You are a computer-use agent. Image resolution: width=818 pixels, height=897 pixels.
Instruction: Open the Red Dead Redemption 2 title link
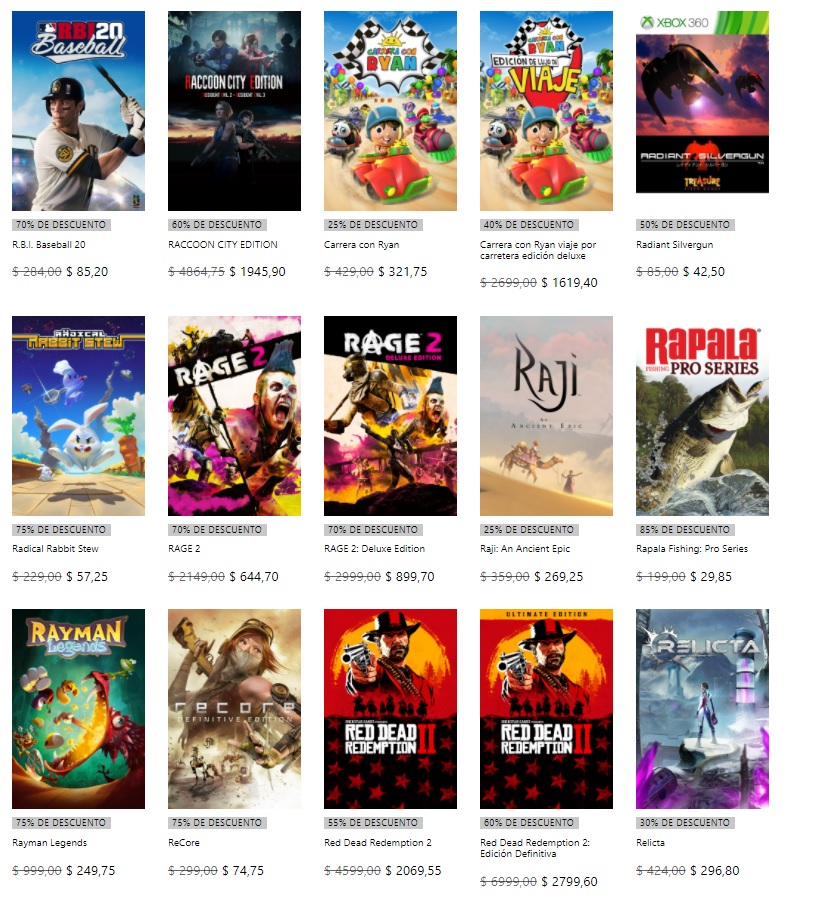(x=378, y=843)
